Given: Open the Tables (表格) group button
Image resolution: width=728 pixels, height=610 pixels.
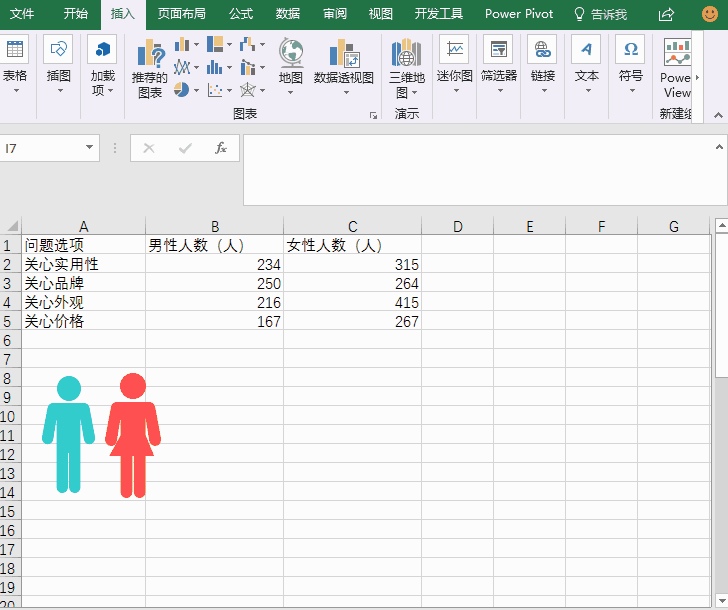Looking at the screenshot, I should coord(15,65).
